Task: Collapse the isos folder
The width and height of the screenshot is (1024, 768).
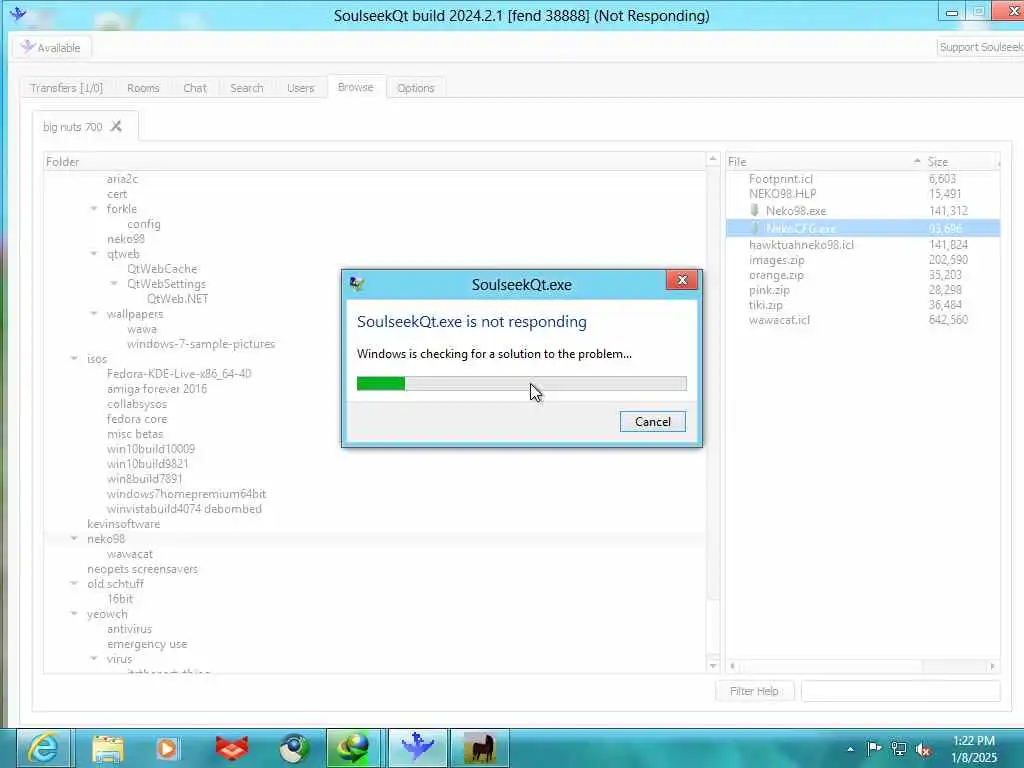Action: click(x=74, y=359)
